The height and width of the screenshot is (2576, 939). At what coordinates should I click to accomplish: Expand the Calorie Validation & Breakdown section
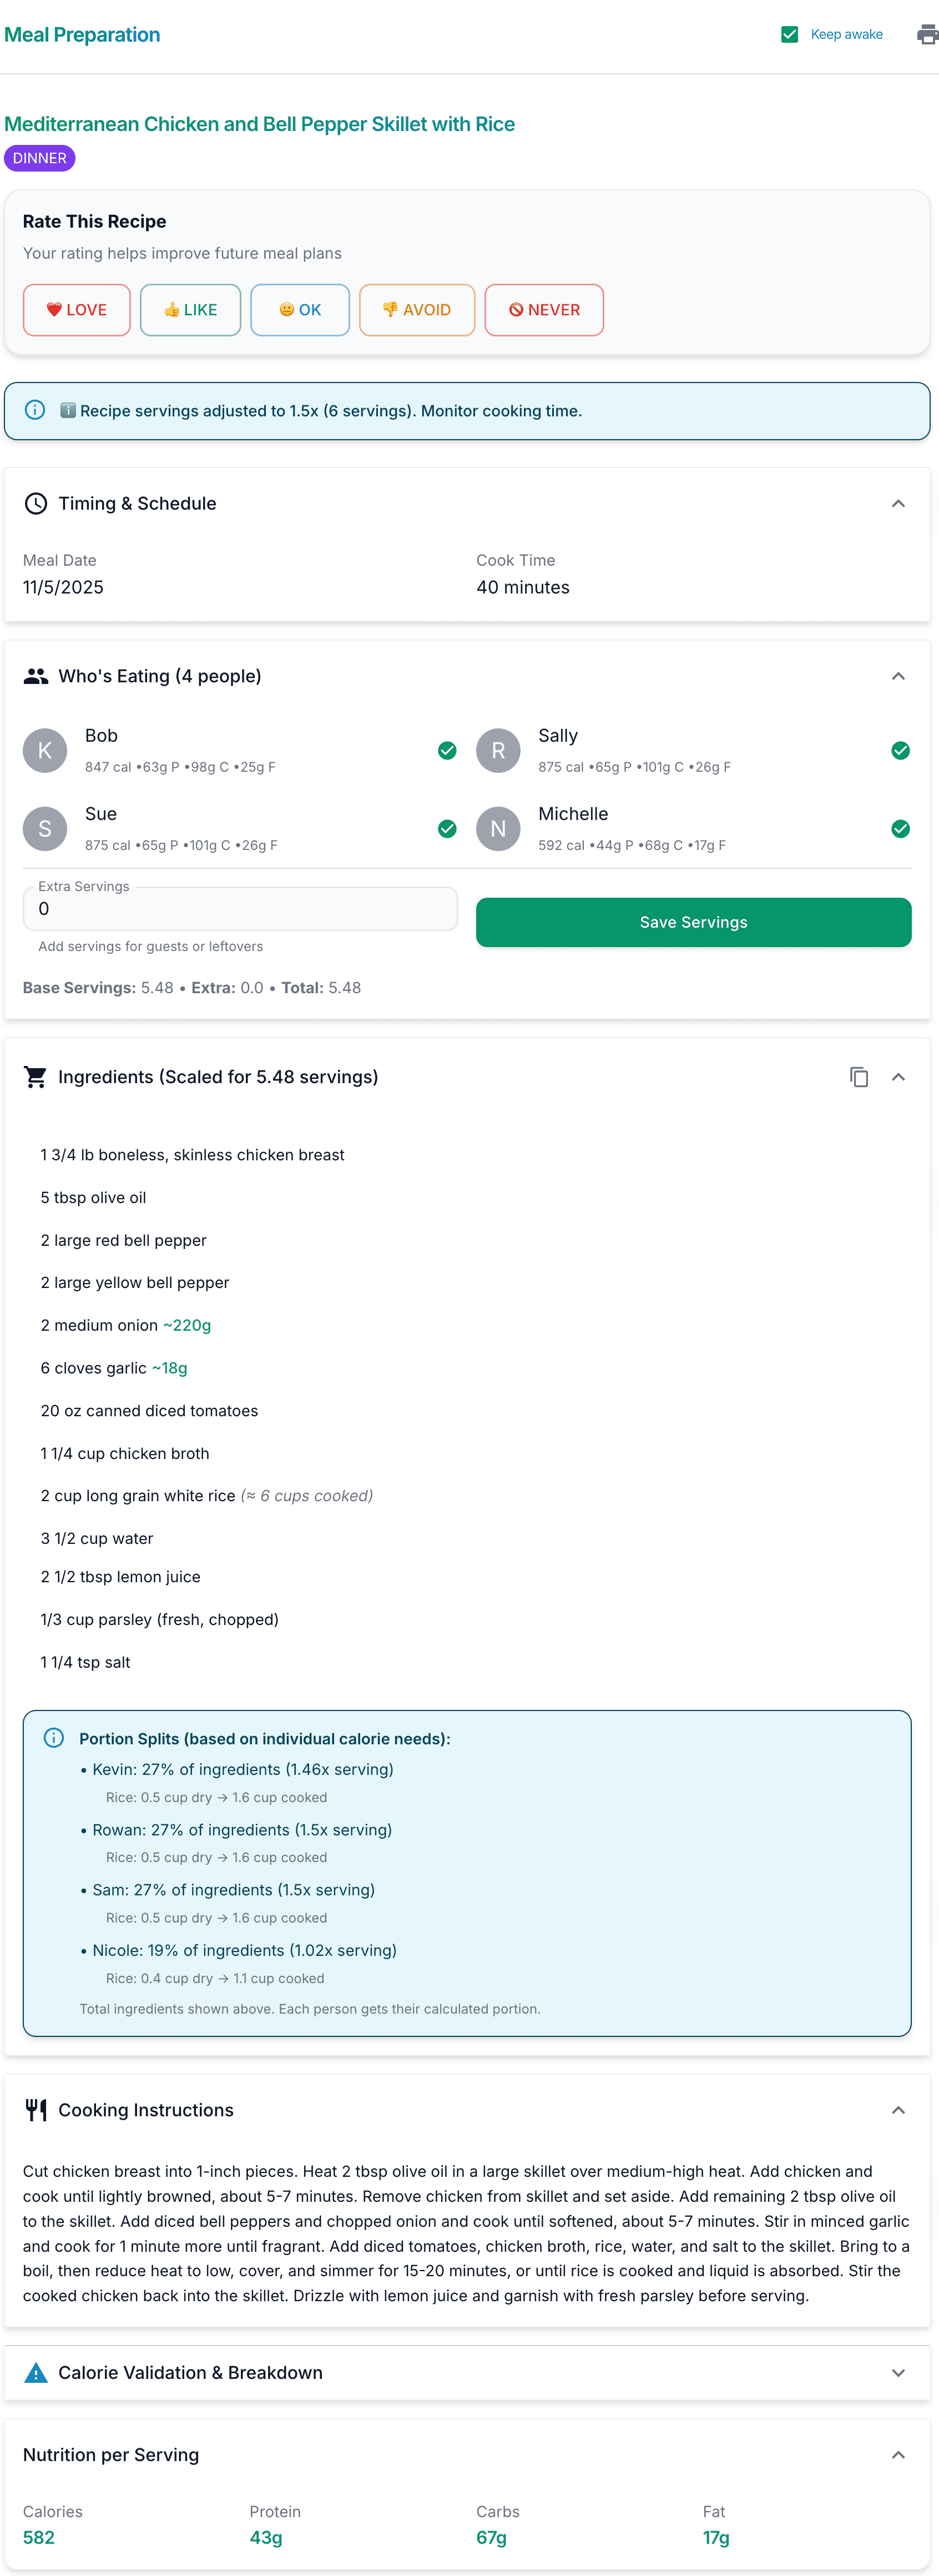(x=897, y=2372)
